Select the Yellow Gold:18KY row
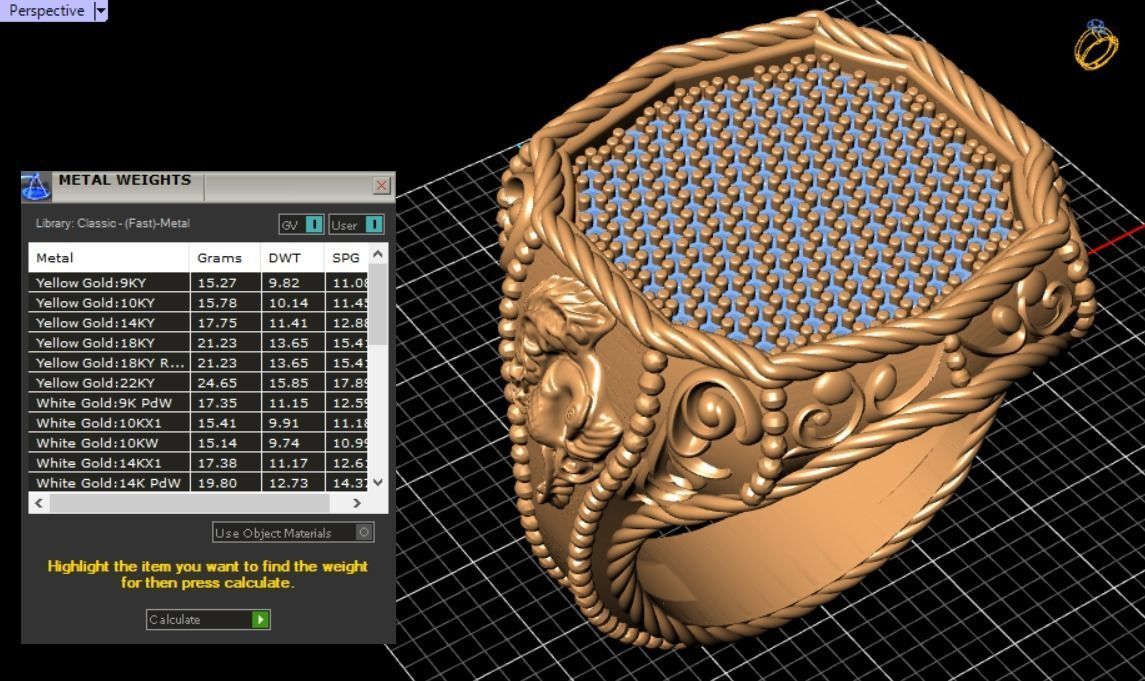This screenshot has height=681, width=1145. coord(198,342)
